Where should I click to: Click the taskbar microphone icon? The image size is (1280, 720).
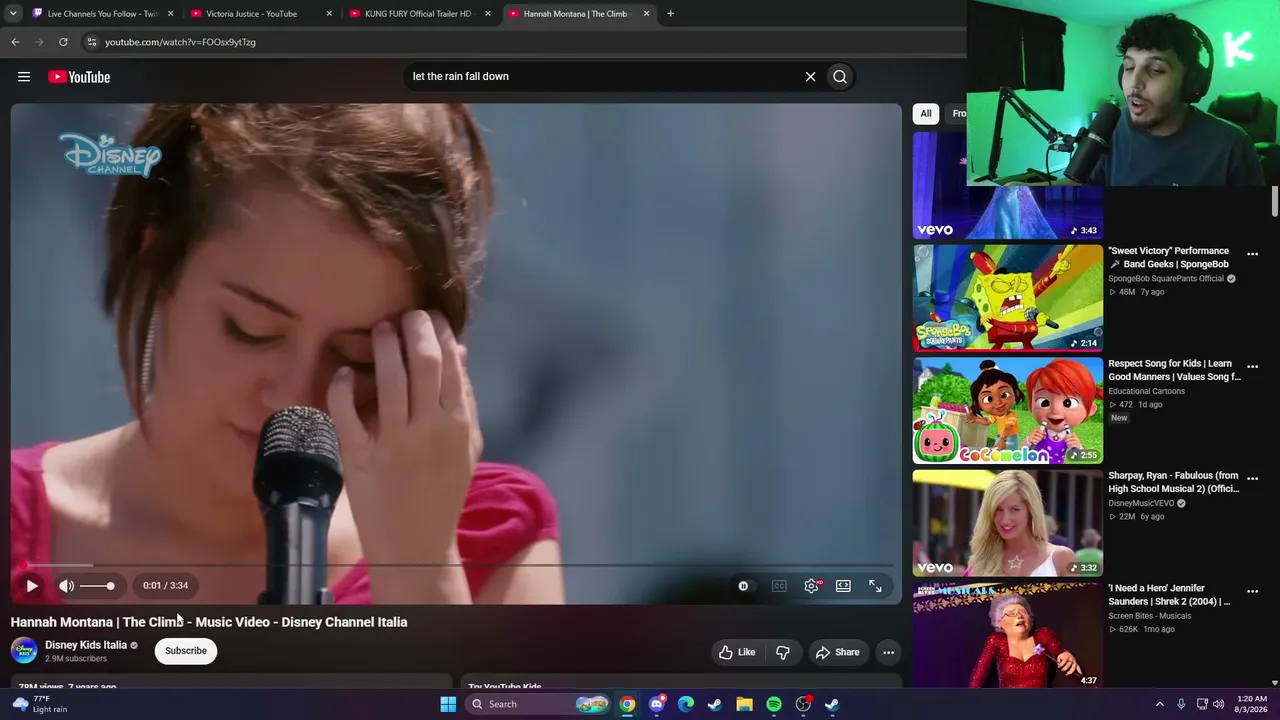click(1181, 704)
